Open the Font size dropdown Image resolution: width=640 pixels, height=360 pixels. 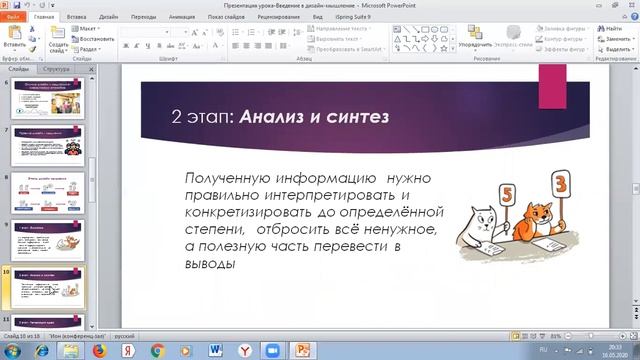coord(186,32)
